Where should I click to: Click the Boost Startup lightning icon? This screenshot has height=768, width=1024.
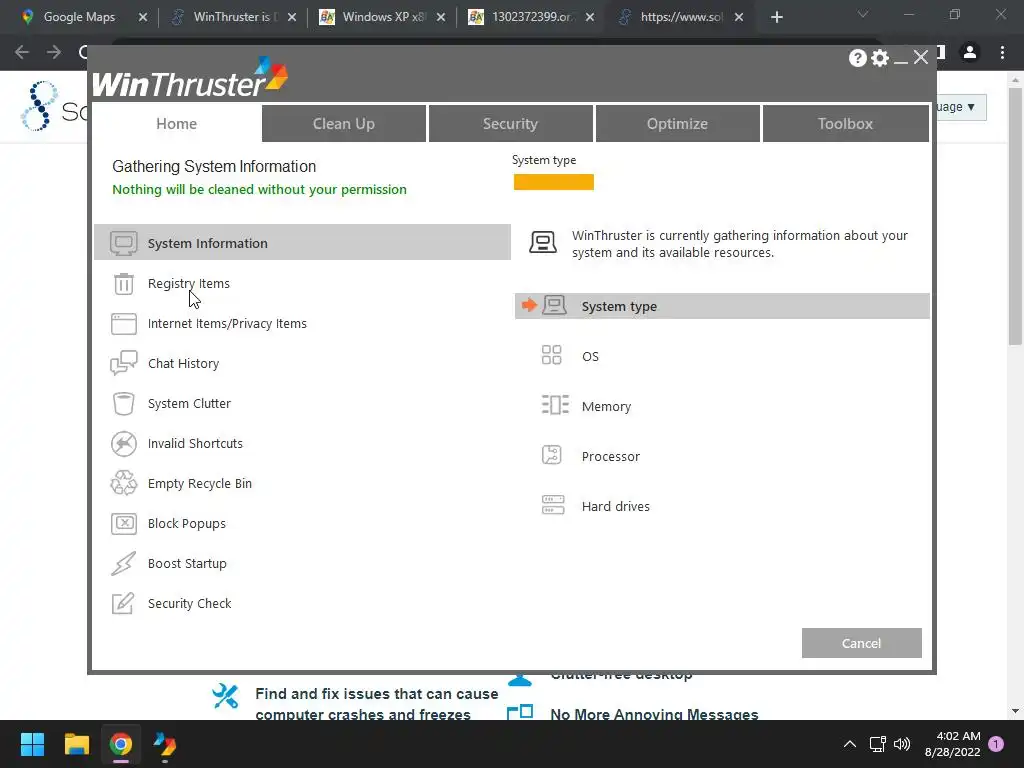tap(123, 564)
